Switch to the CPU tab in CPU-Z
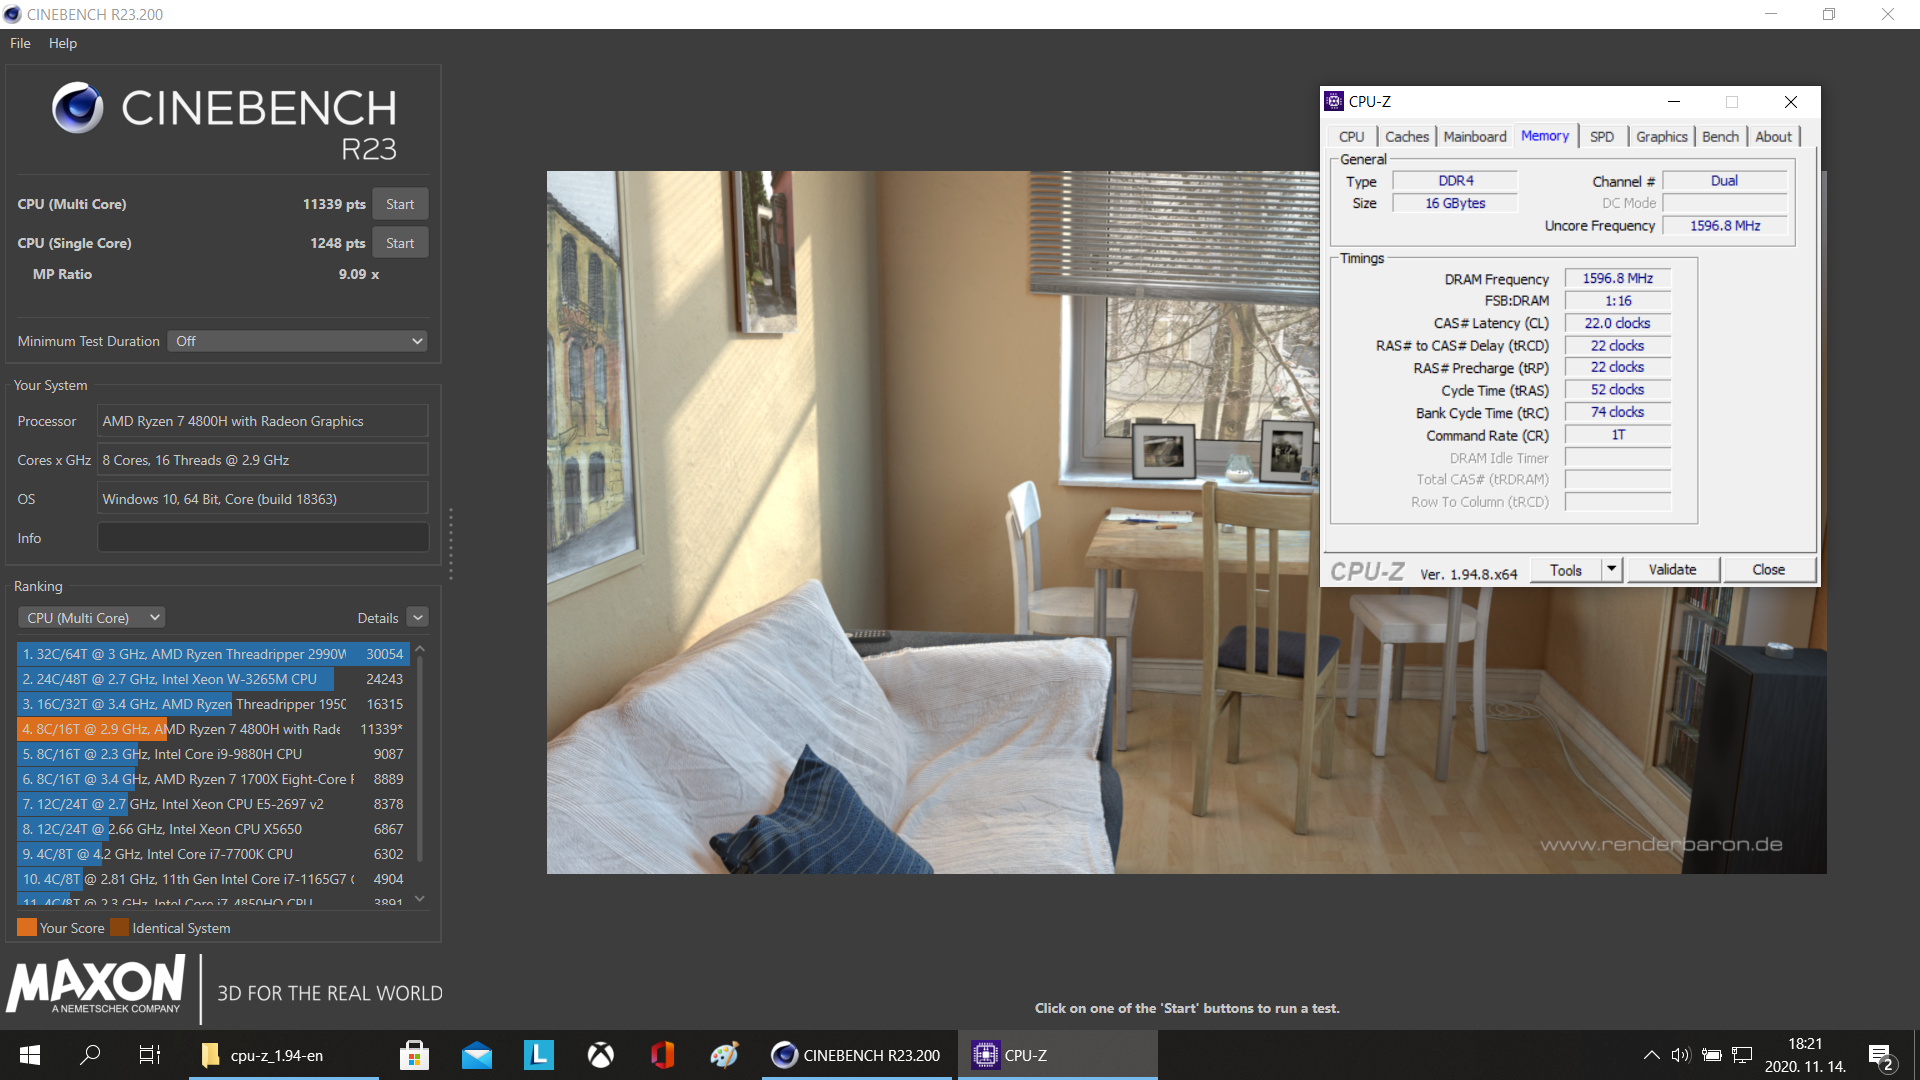 click(1352, 137)
